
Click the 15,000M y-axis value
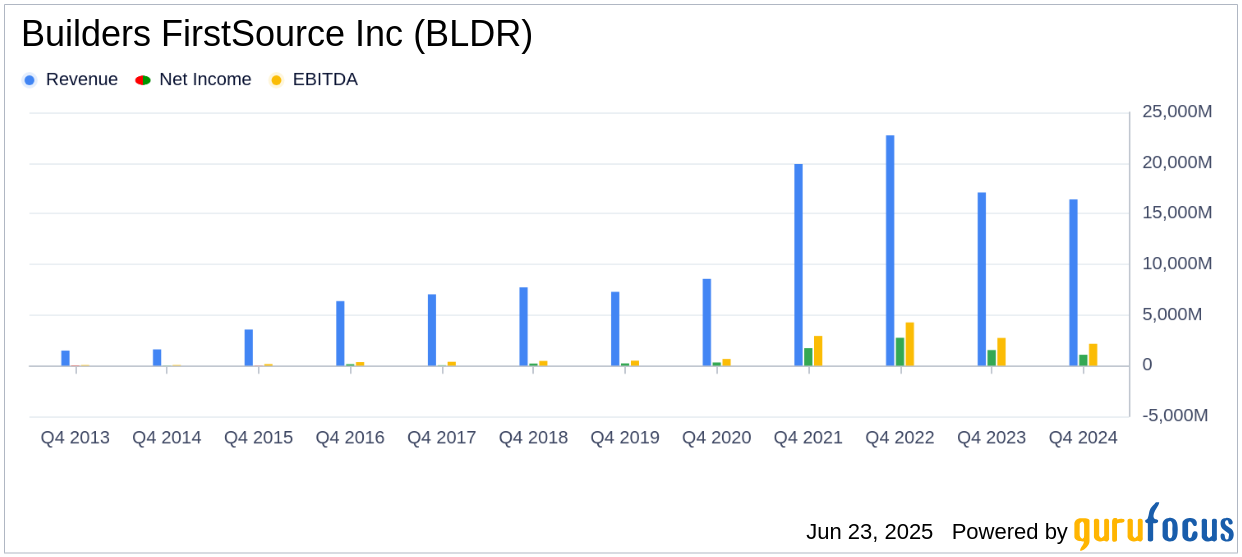click(x=1178, y=213)
